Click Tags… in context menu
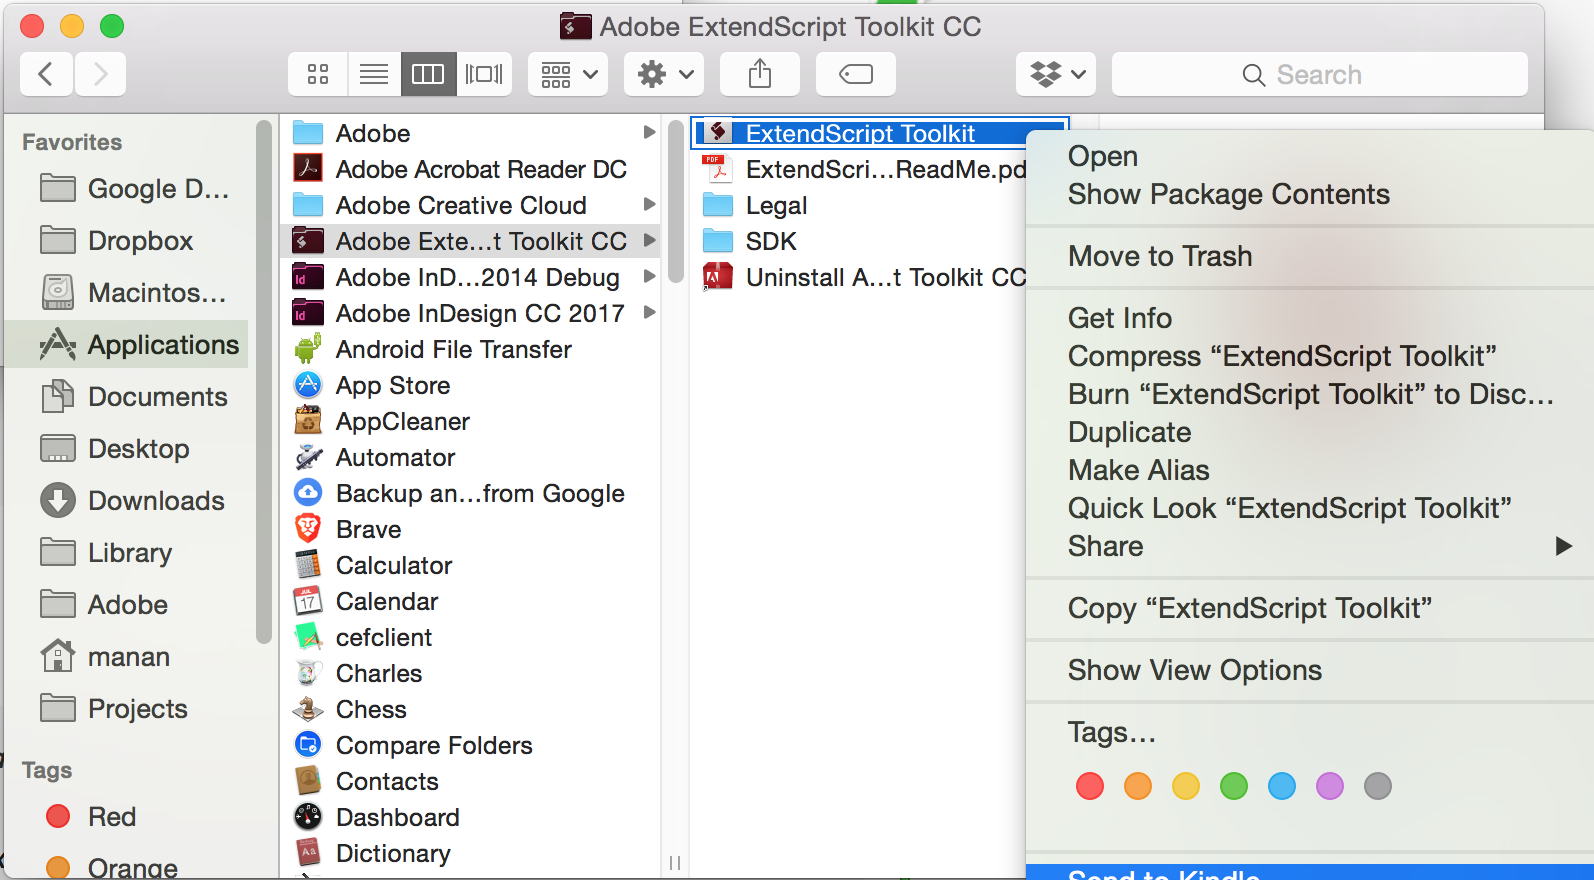The width and height of the screenshot is (1594, 880). [1310, 732]
